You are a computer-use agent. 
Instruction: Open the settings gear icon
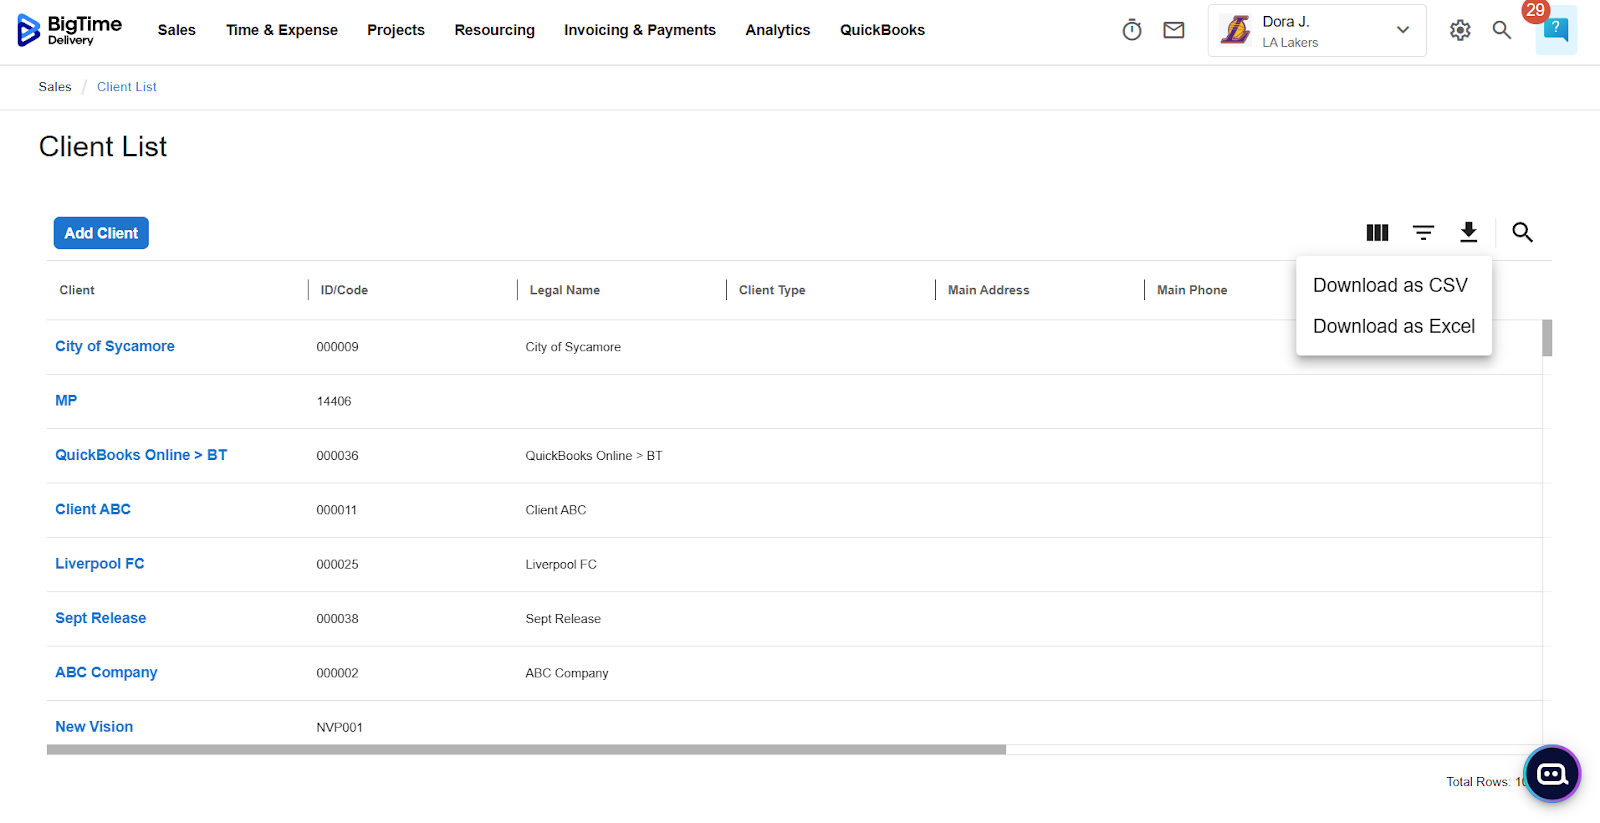point(1460,30)
